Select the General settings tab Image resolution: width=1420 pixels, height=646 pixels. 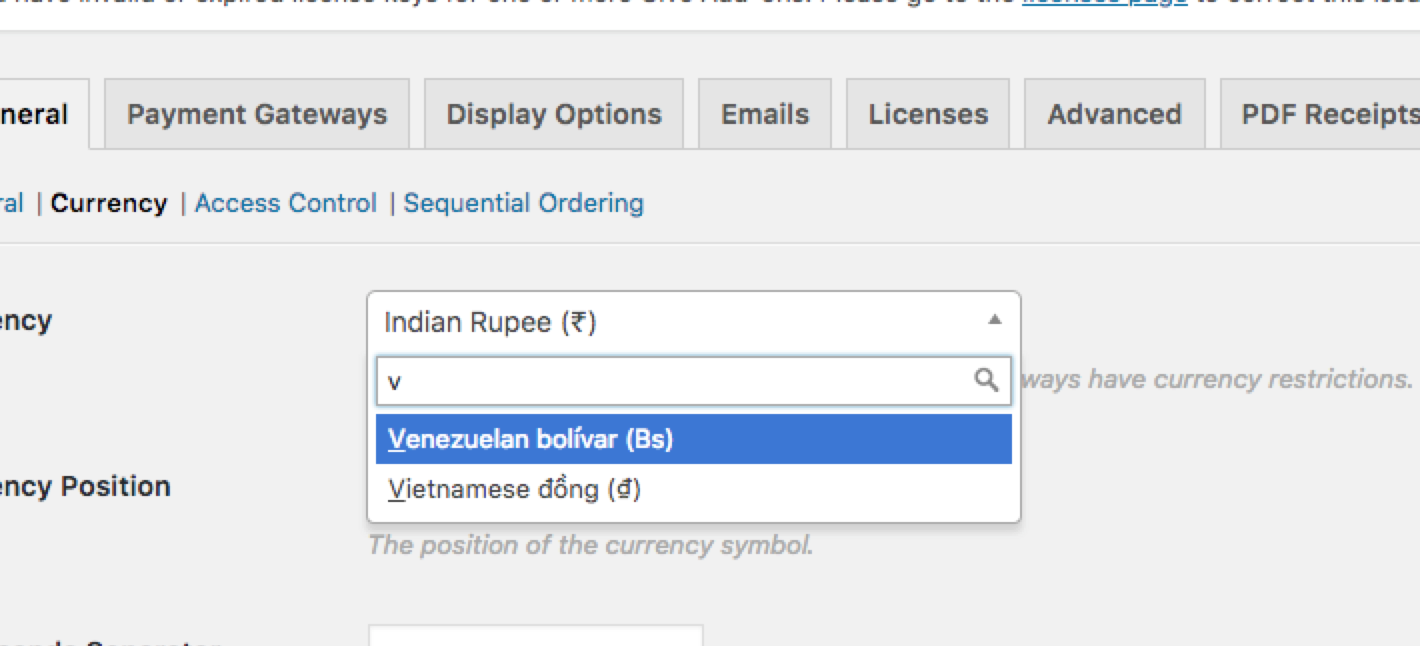pos(40,114)
